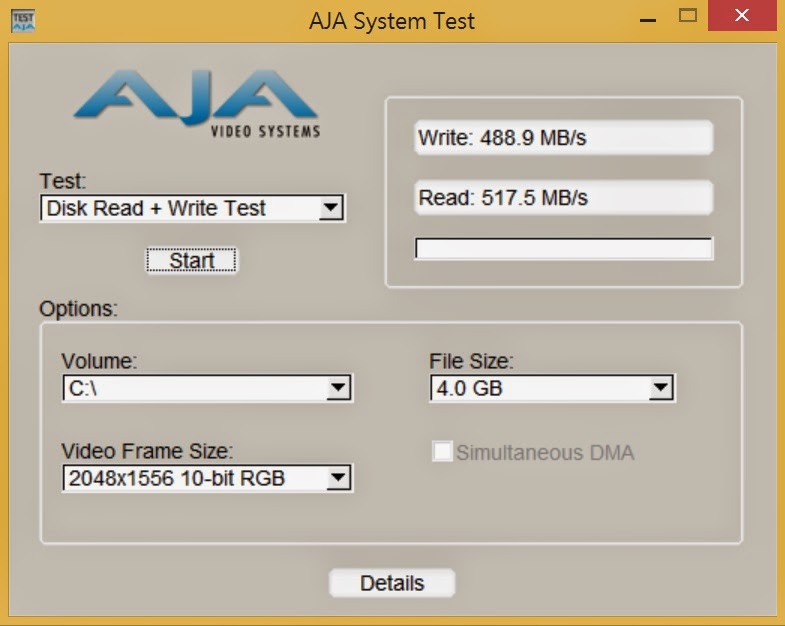This screenshot has height=626, width=785.
Task: Open the Details button
Action: coord(392,583)
